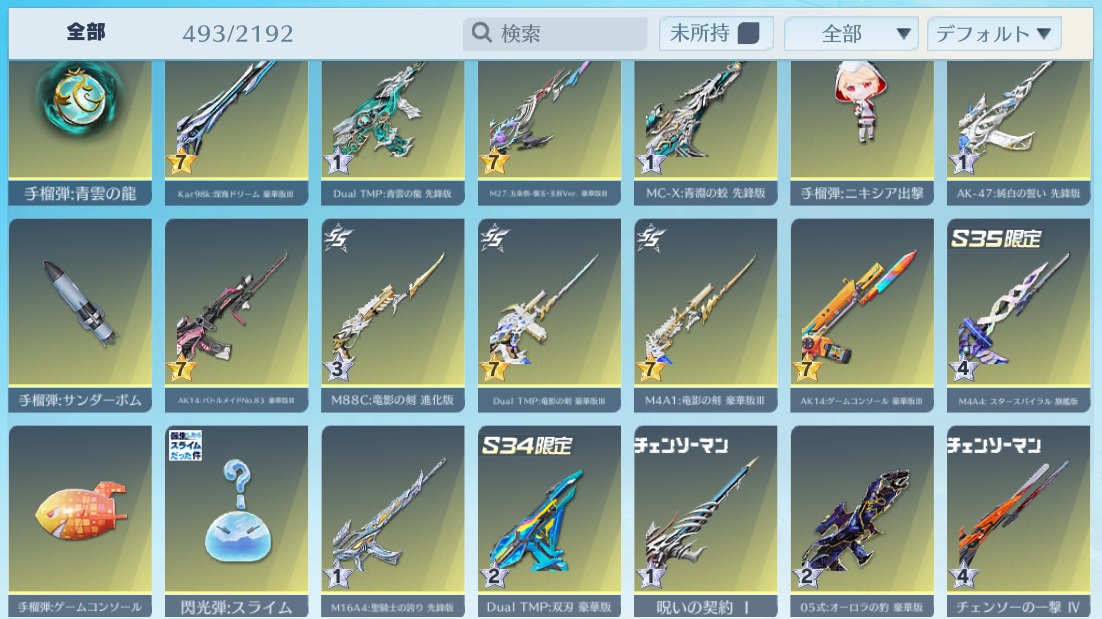Select the 手榴弾:青雲の龍 grenade item

(x=80, y=133)
